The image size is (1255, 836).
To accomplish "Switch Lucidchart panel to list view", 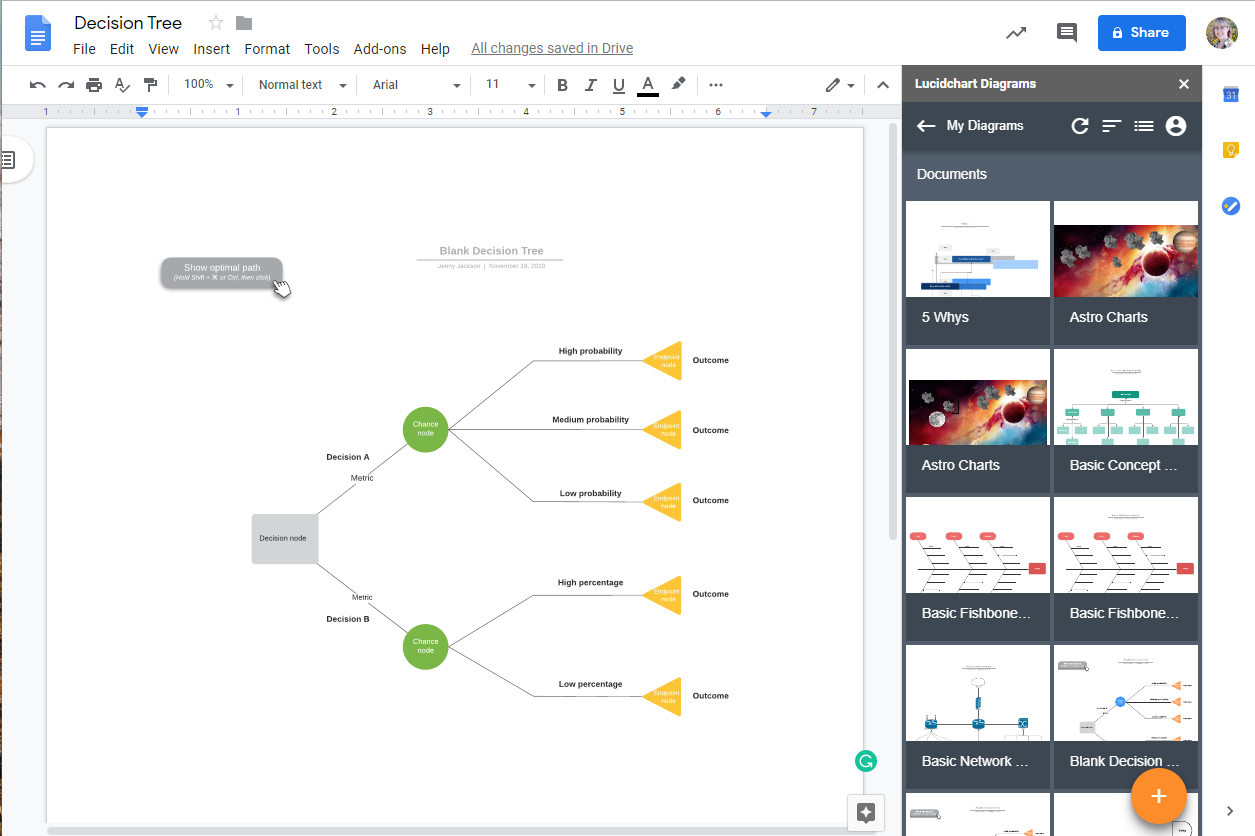I will tap(1144, 126).
